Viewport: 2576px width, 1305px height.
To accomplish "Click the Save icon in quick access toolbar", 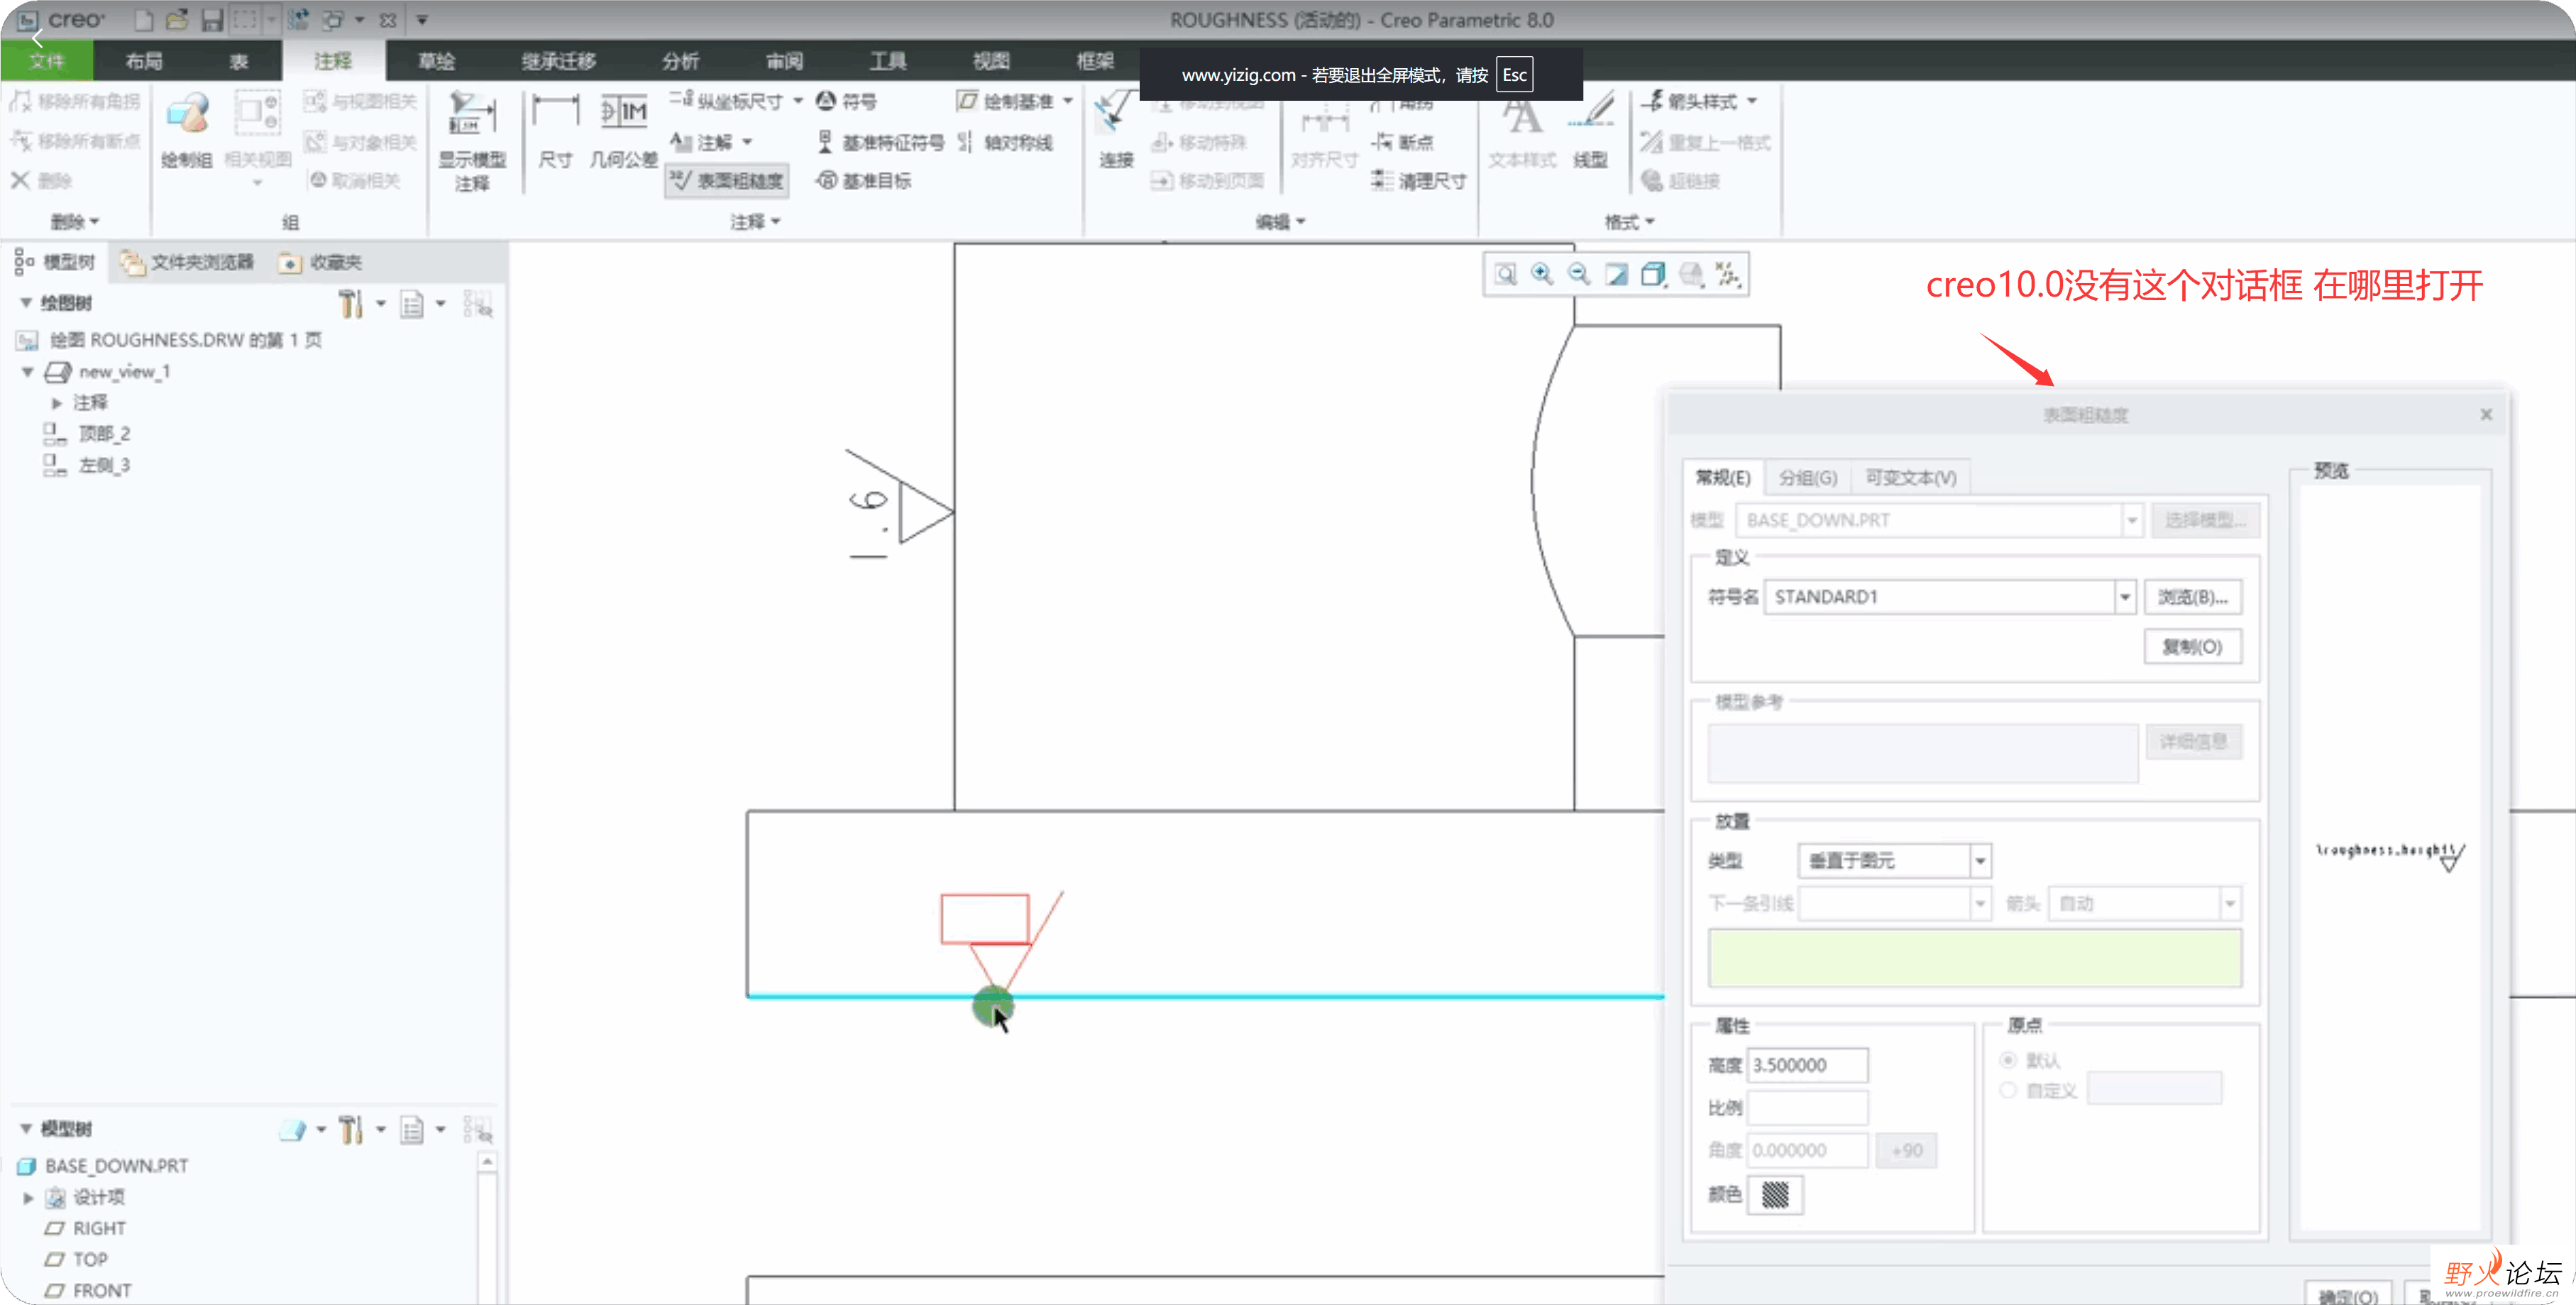I will pos(212,20).
